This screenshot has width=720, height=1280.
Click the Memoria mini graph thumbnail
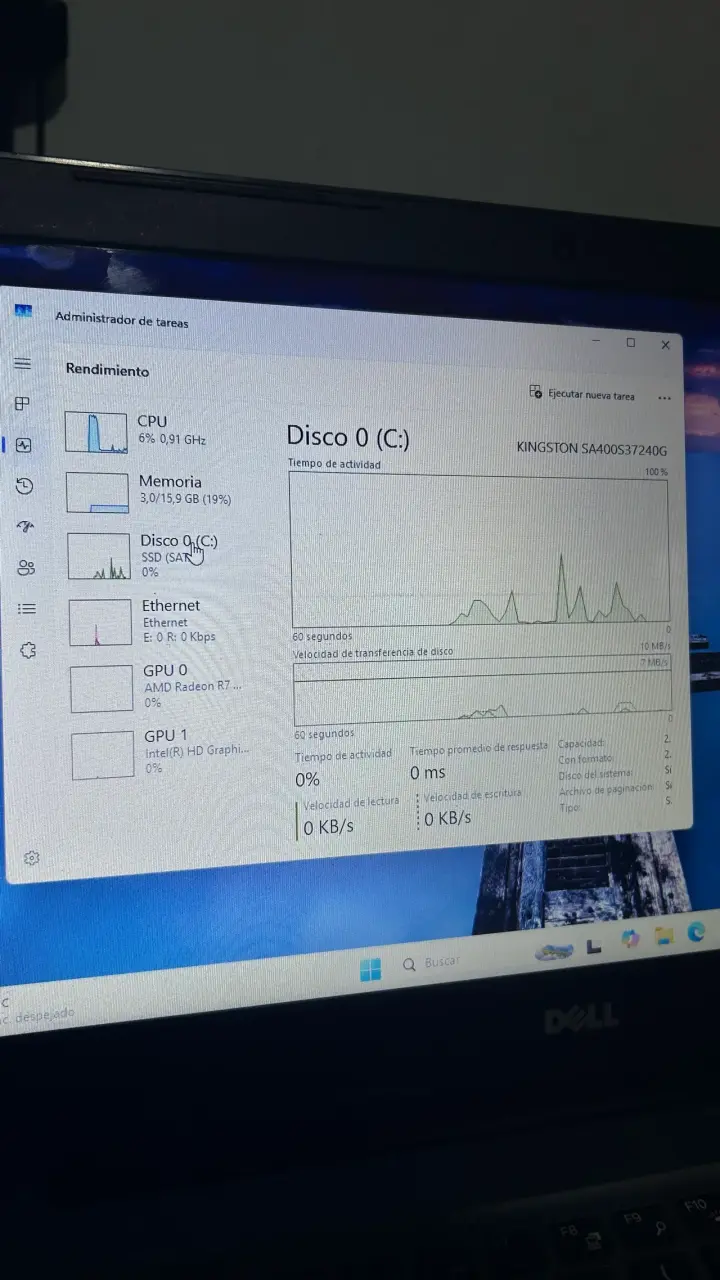[97, 493]
